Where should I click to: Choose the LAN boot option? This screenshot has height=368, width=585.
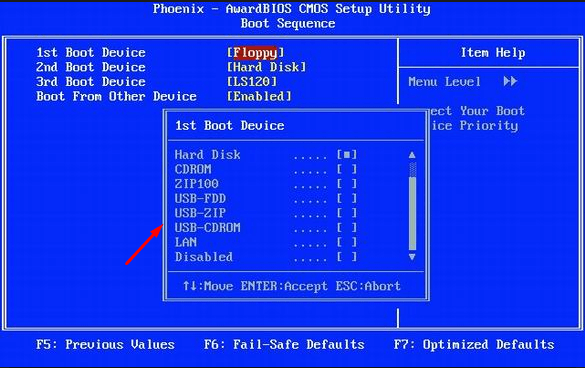347,242
